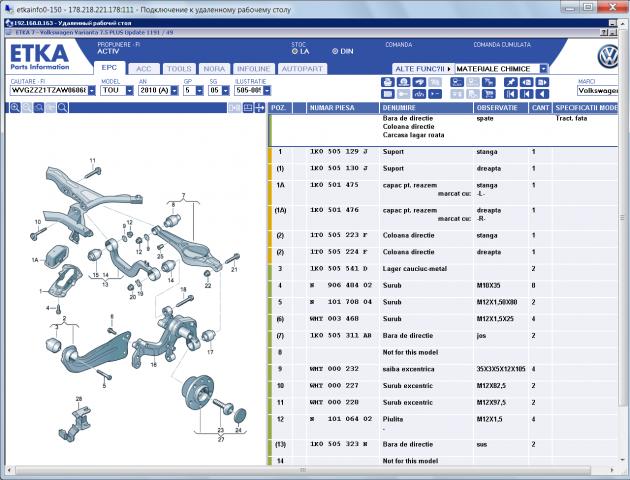Select part number WHT 000 228

tap(334, 402)
